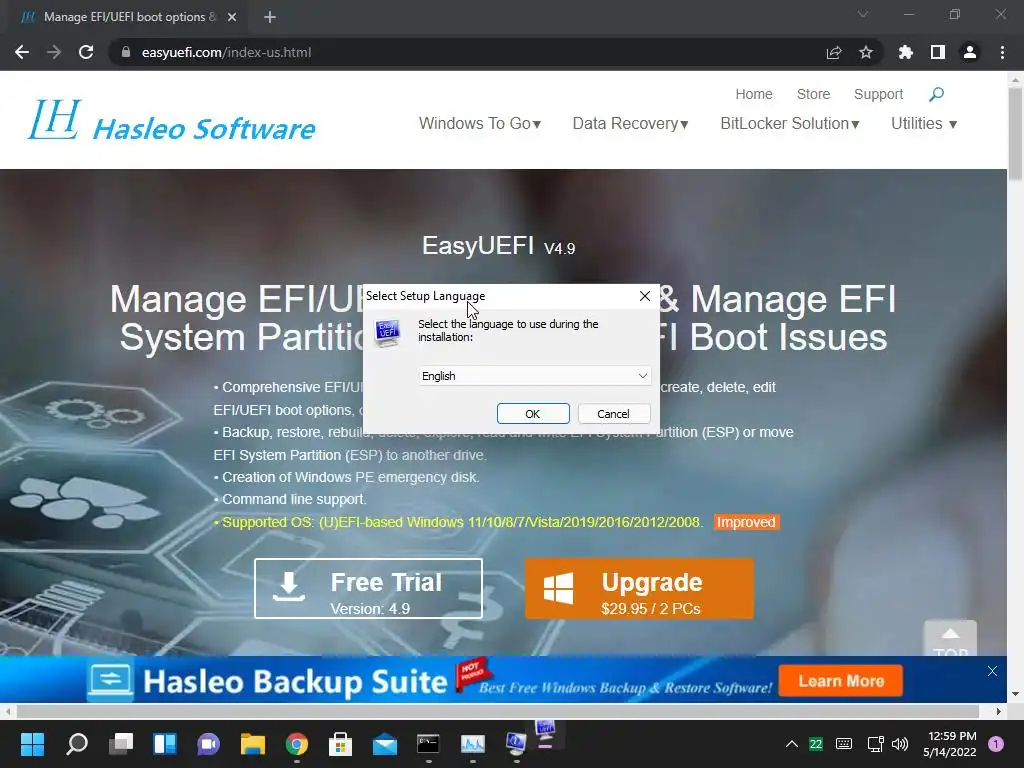
Task: Click the Hasleo Software logo
Action: [x=172, y=121]
